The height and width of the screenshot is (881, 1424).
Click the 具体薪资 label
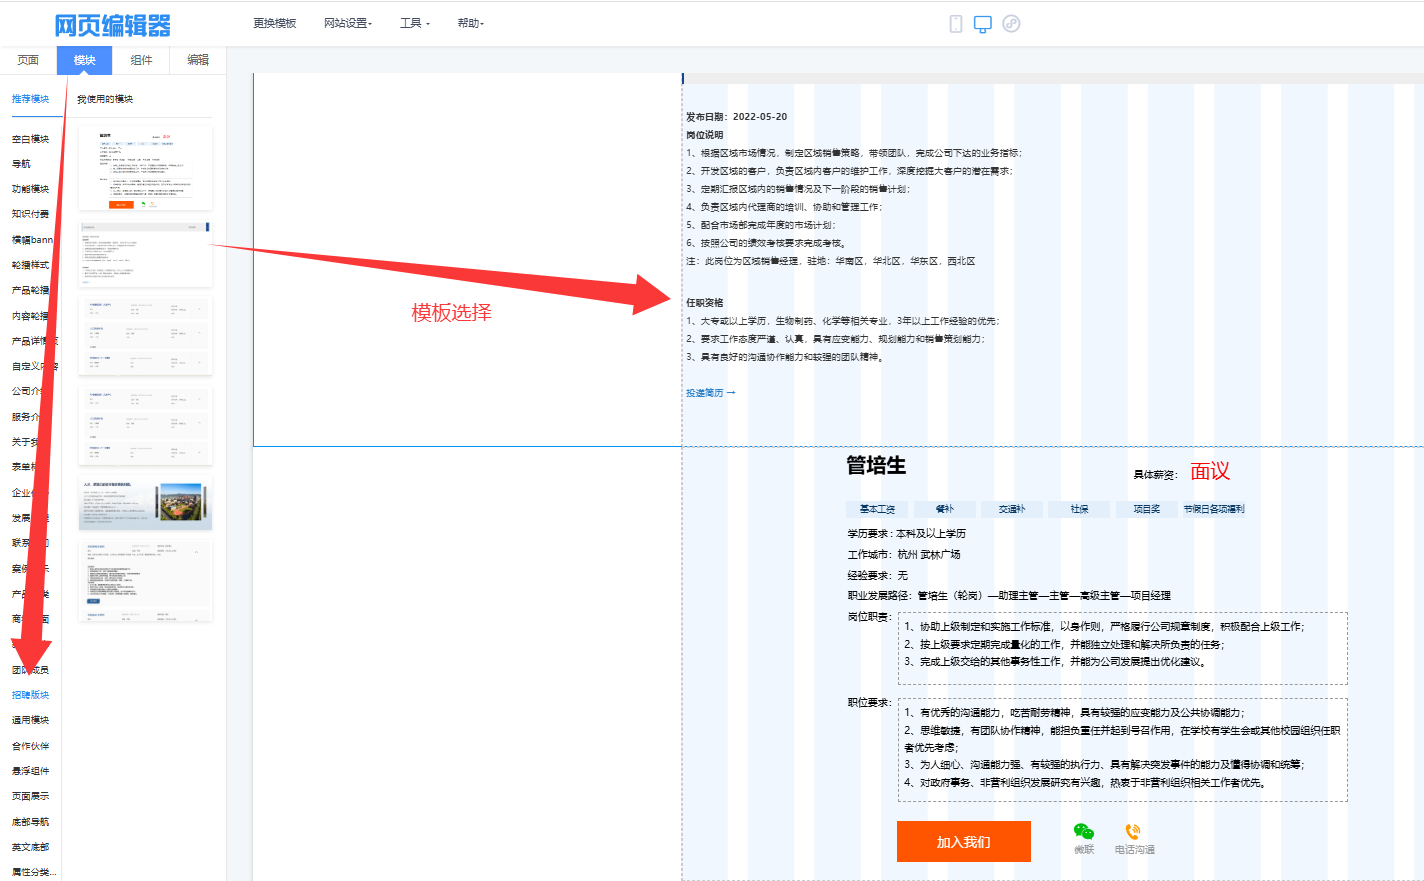tap(1155, 475)
